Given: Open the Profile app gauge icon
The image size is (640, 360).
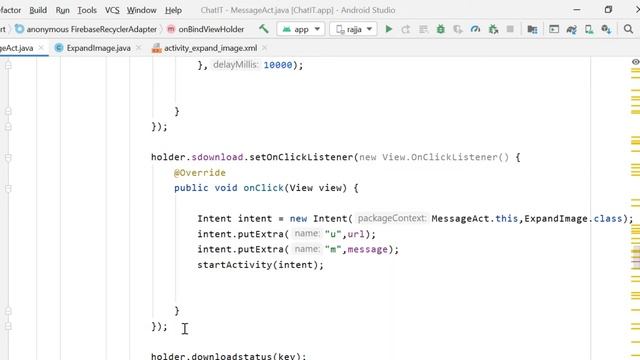Looking at the screenshot, I should (x=475, y=29).
